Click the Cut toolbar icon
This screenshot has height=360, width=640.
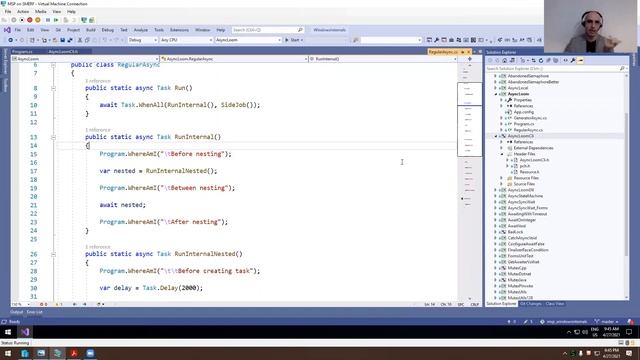pos(80,40)
